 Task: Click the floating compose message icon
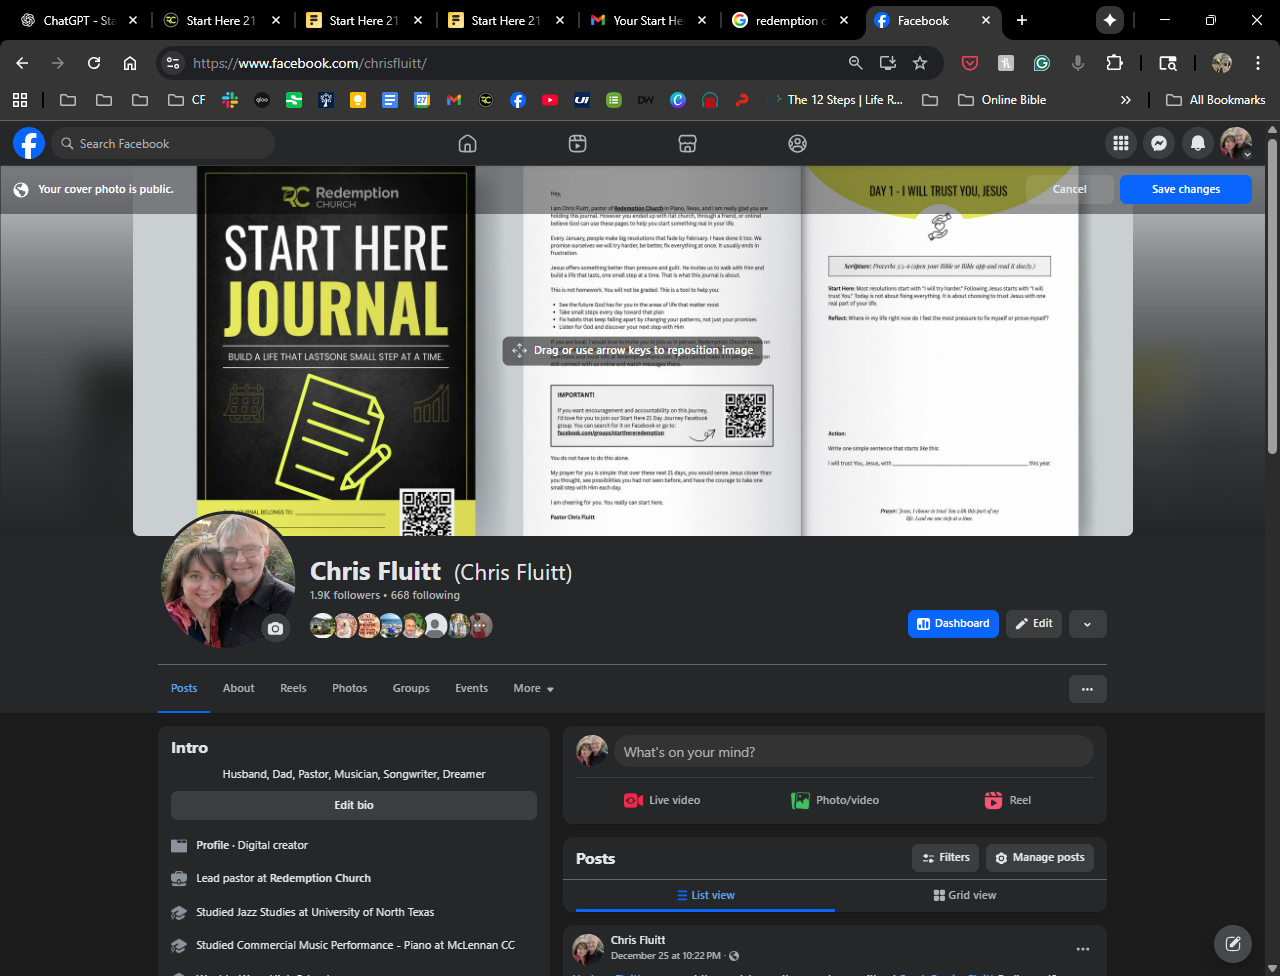(1233, 943)
